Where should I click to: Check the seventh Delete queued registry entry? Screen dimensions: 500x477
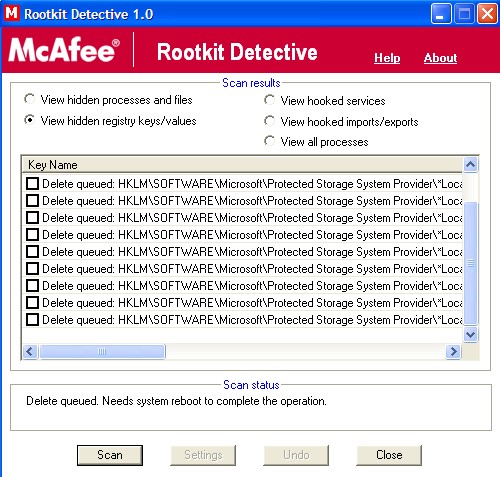[x=32, y=286]
